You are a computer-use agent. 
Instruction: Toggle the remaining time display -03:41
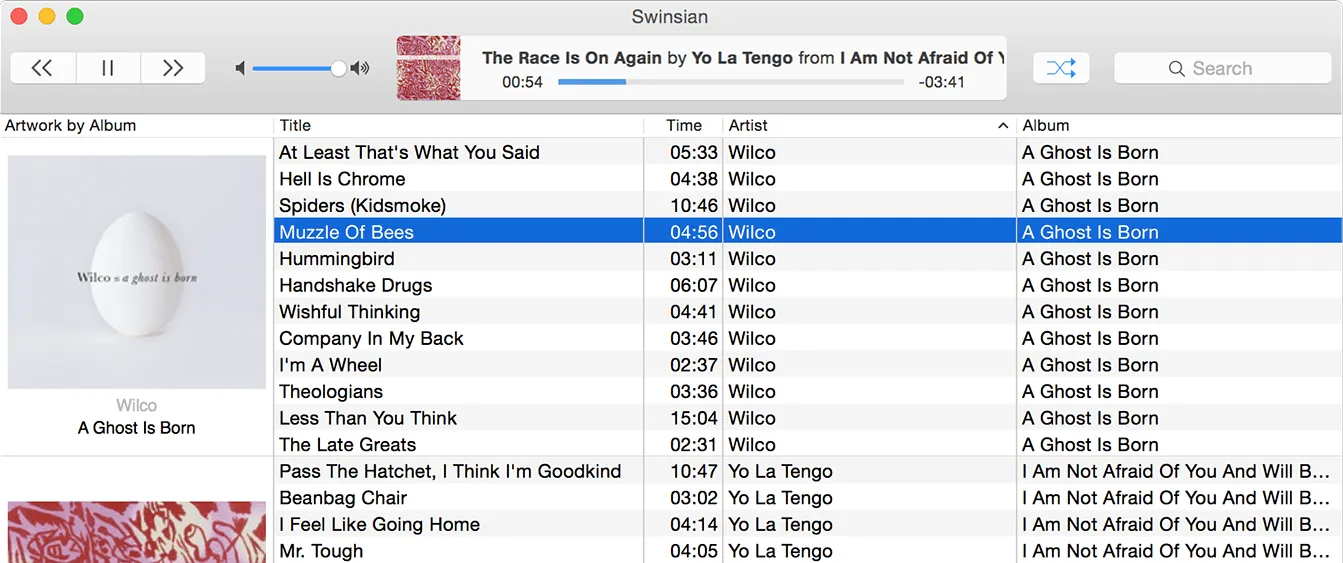click(942, 82)
